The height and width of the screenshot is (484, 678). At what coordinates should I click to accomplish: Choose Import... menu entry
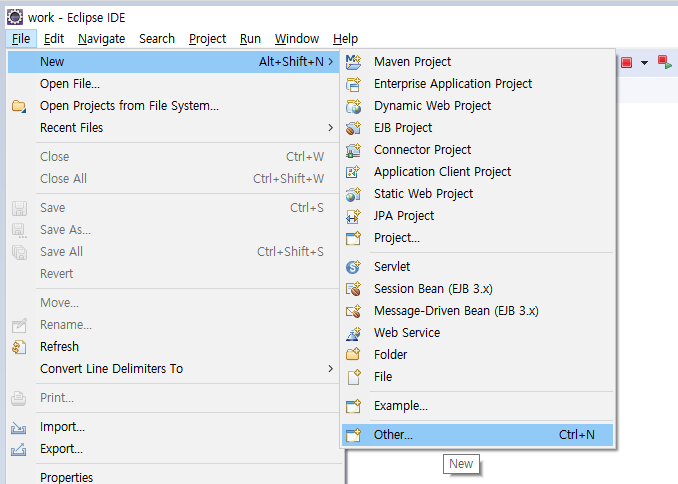173,427
